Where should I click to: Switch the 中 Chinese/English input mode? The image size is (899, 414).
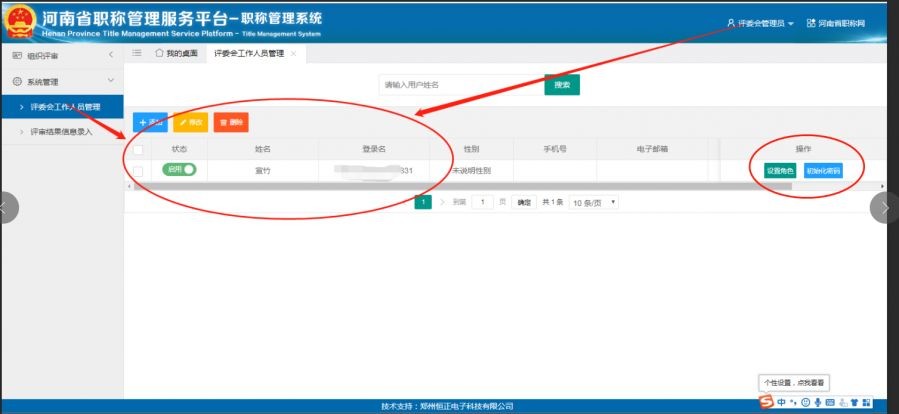coord(781,403)
